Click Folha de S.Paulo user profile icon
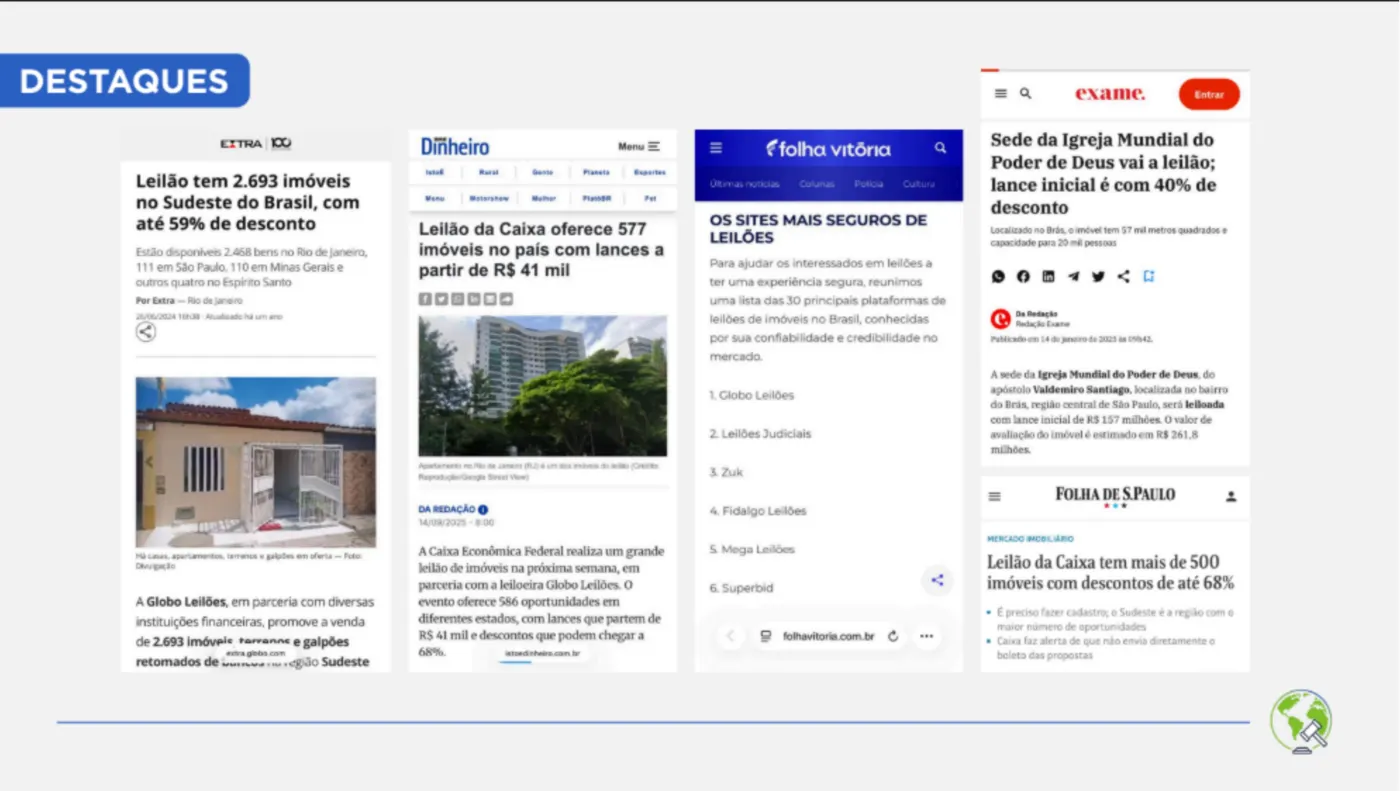 coord(1231,496)
